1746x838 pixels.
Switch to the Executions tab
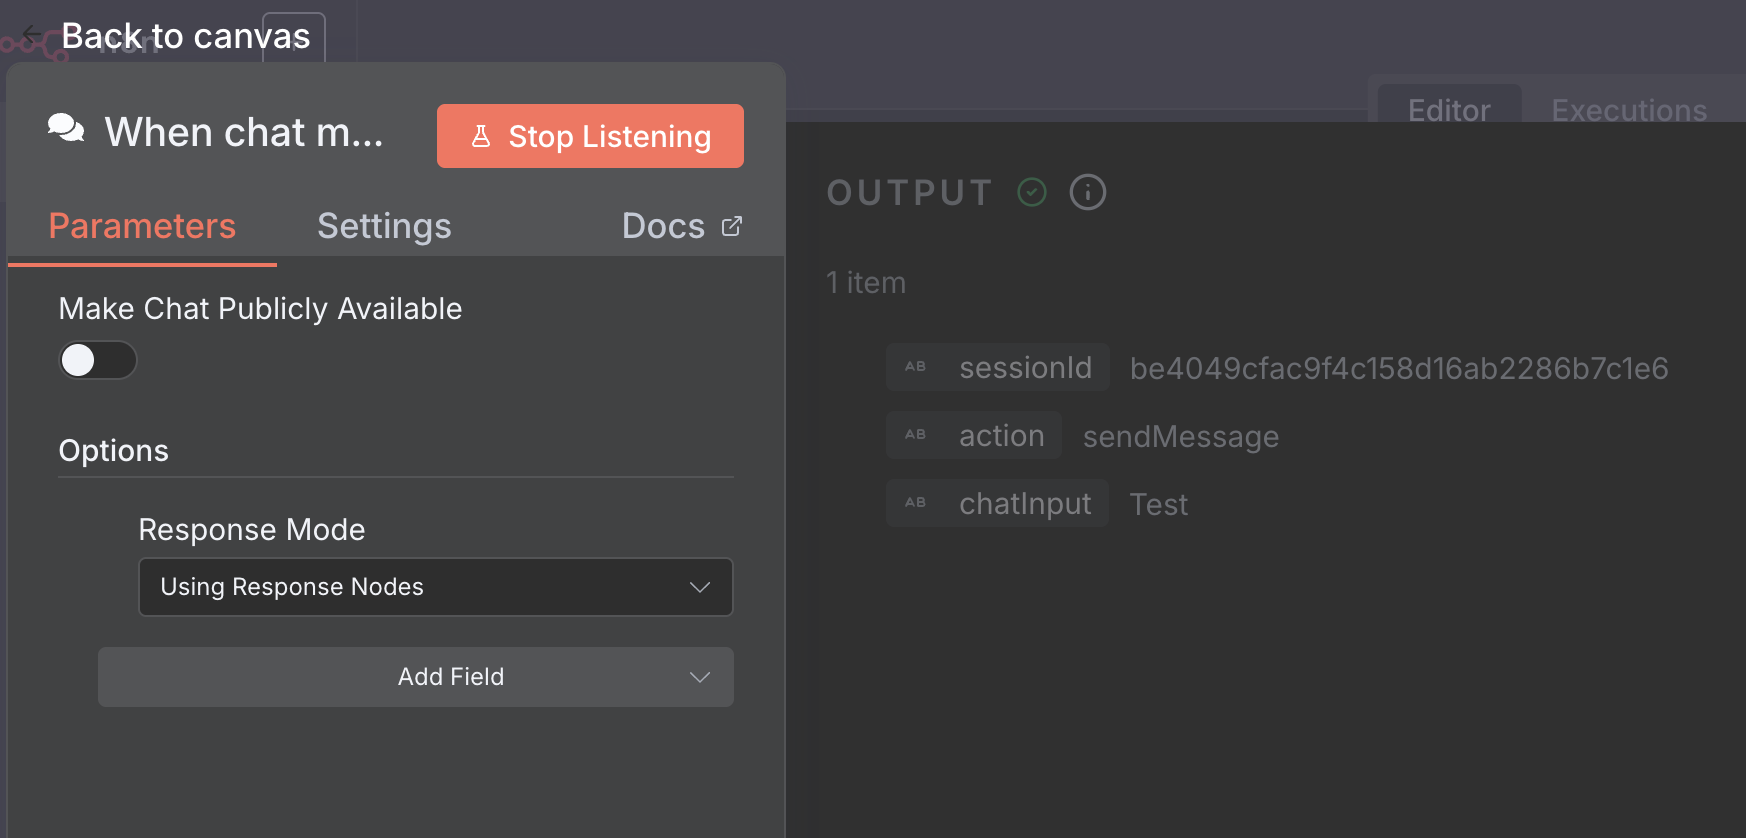coord(1629,110)
